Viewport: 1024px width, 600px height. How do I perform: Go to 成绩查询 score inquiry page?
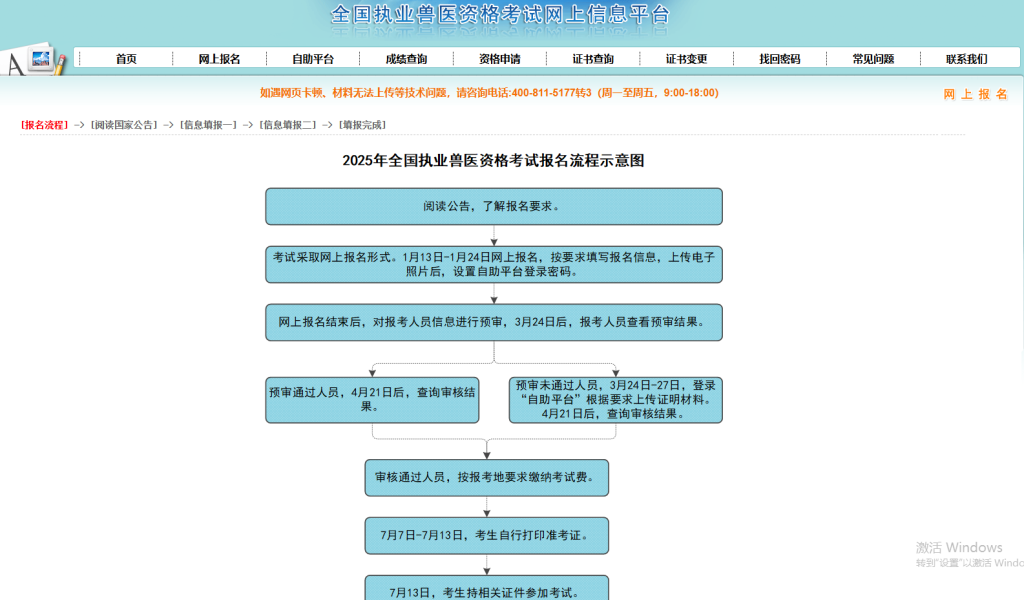(405, 57)
